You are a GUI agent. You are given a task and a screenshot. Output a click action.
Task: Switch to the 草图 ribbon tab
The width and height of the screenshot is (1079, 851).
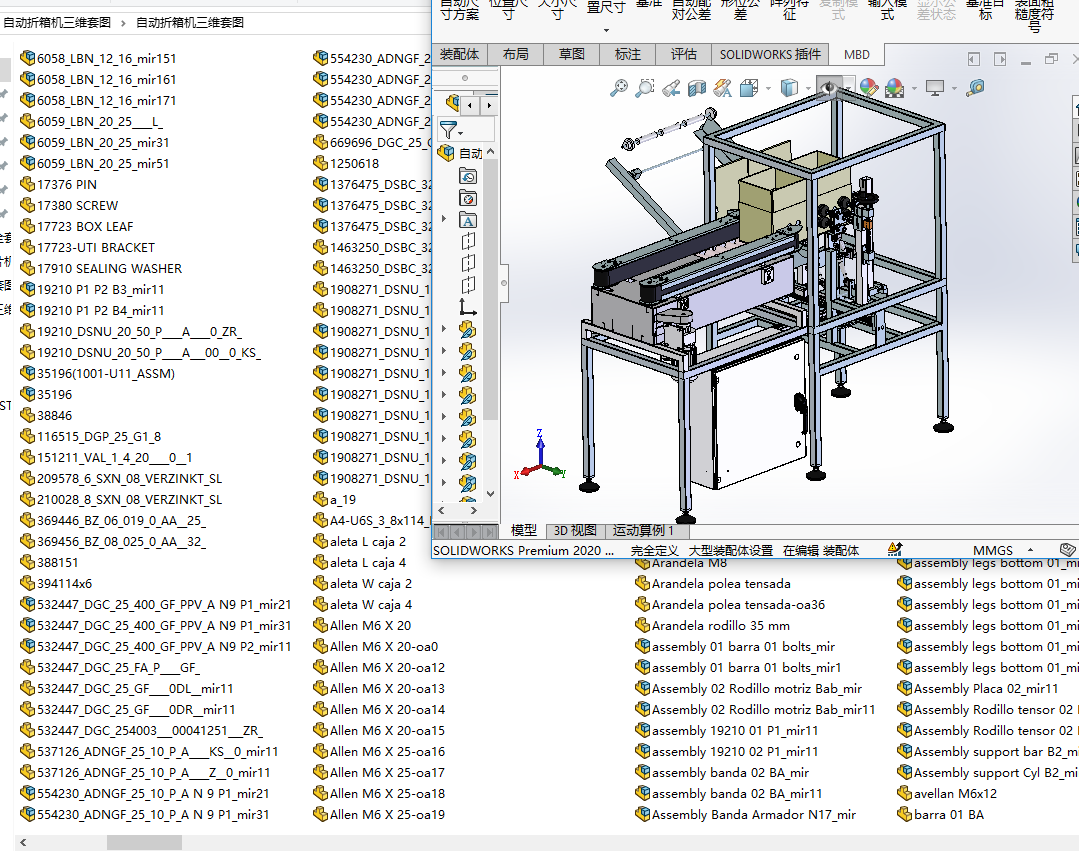tap(572, 55)
